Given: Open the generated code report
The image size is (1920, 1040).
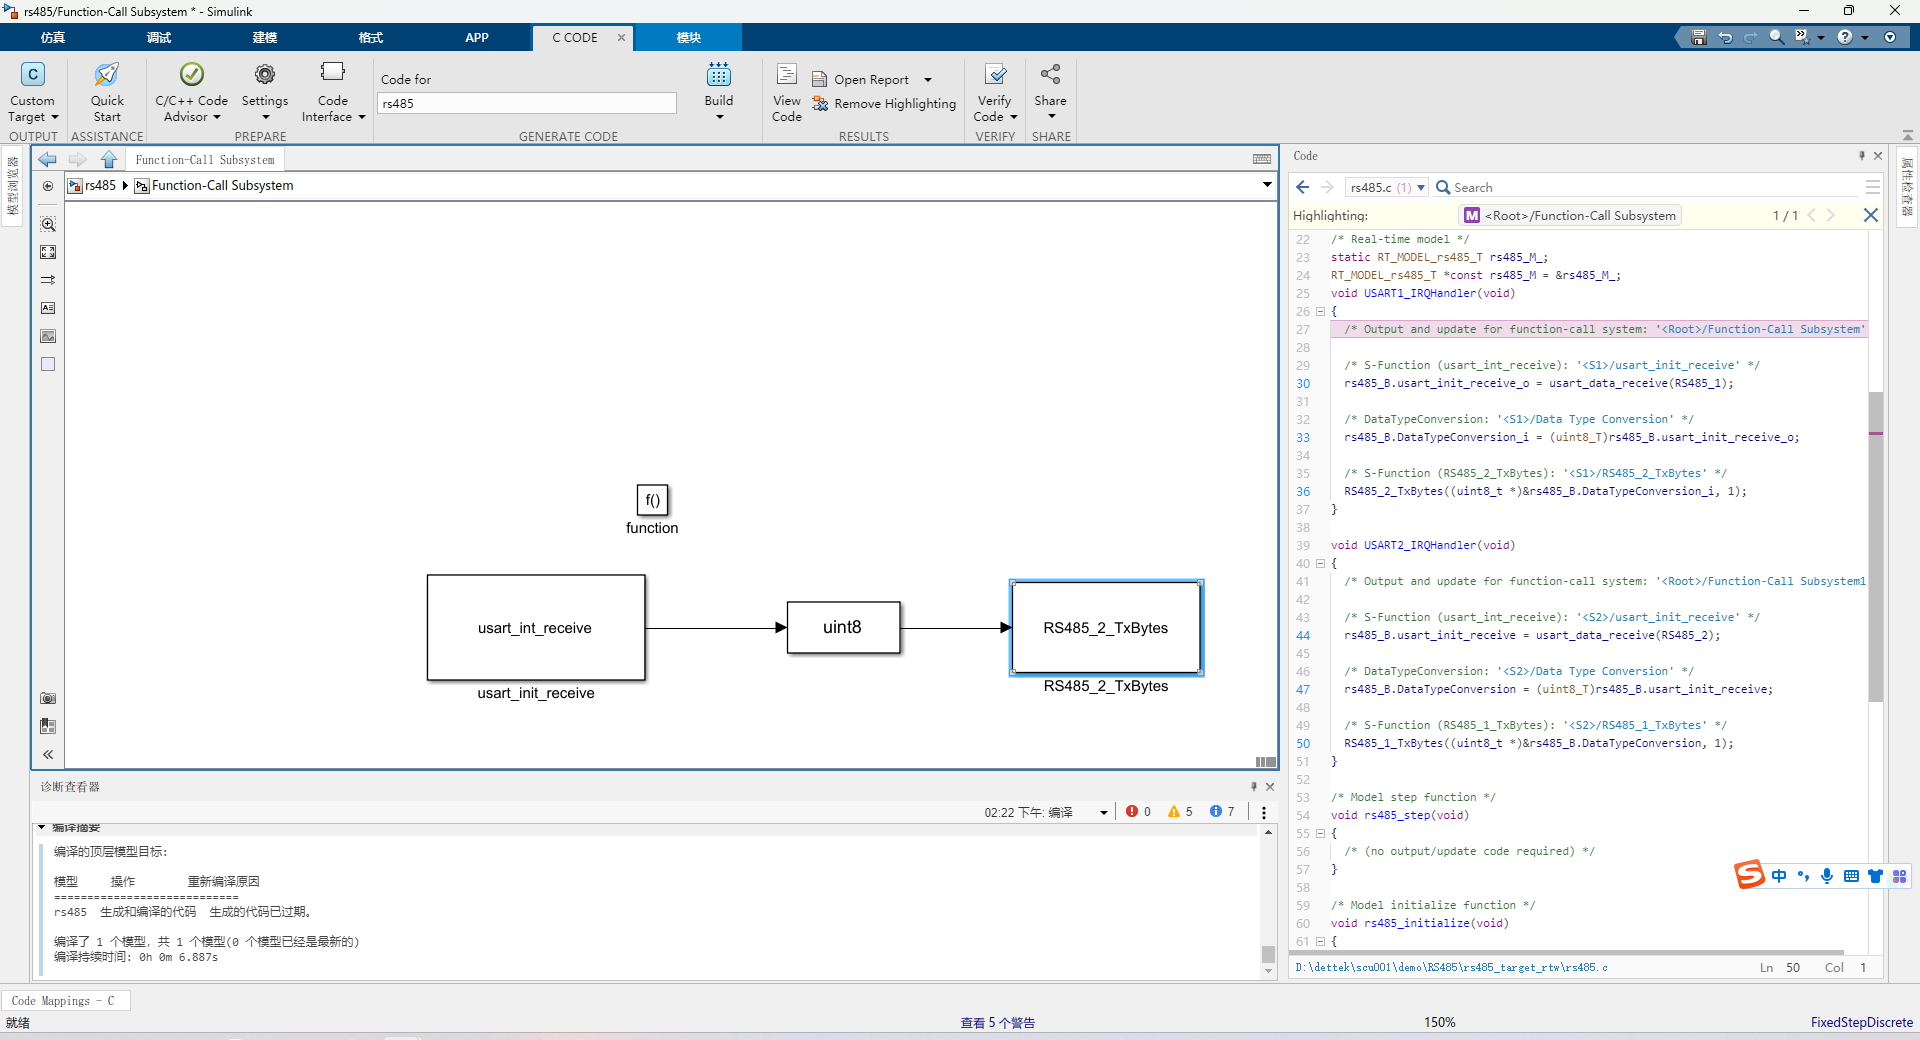Looking at the screenshot, I should pyautogui.click(x=861, y=79).
